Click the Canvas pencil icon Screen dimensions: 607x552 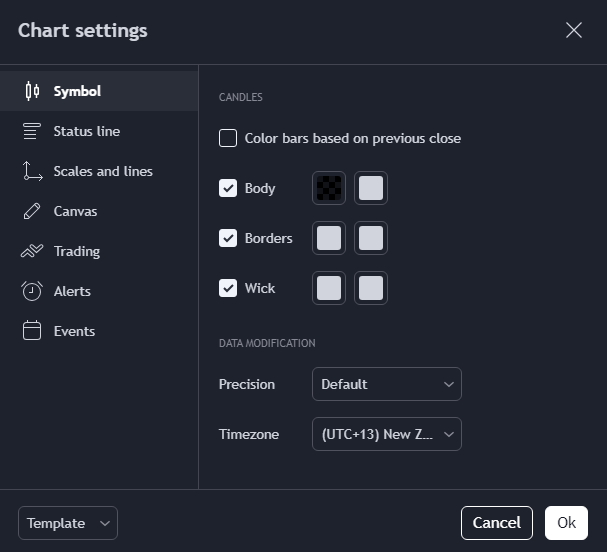tap(32, 211)
